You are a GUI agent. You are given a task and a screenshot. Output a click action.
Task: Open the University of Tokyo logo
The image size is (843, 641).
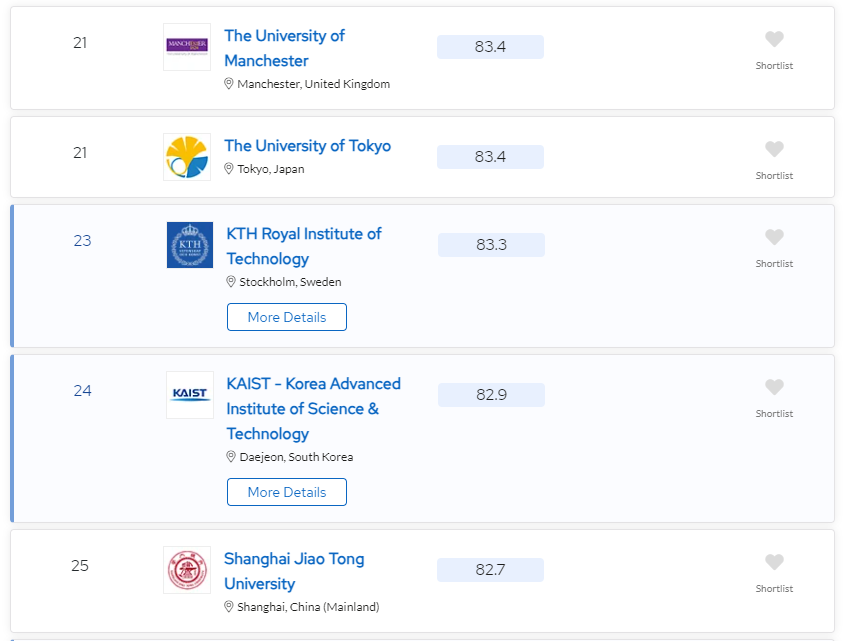[187, 157]
